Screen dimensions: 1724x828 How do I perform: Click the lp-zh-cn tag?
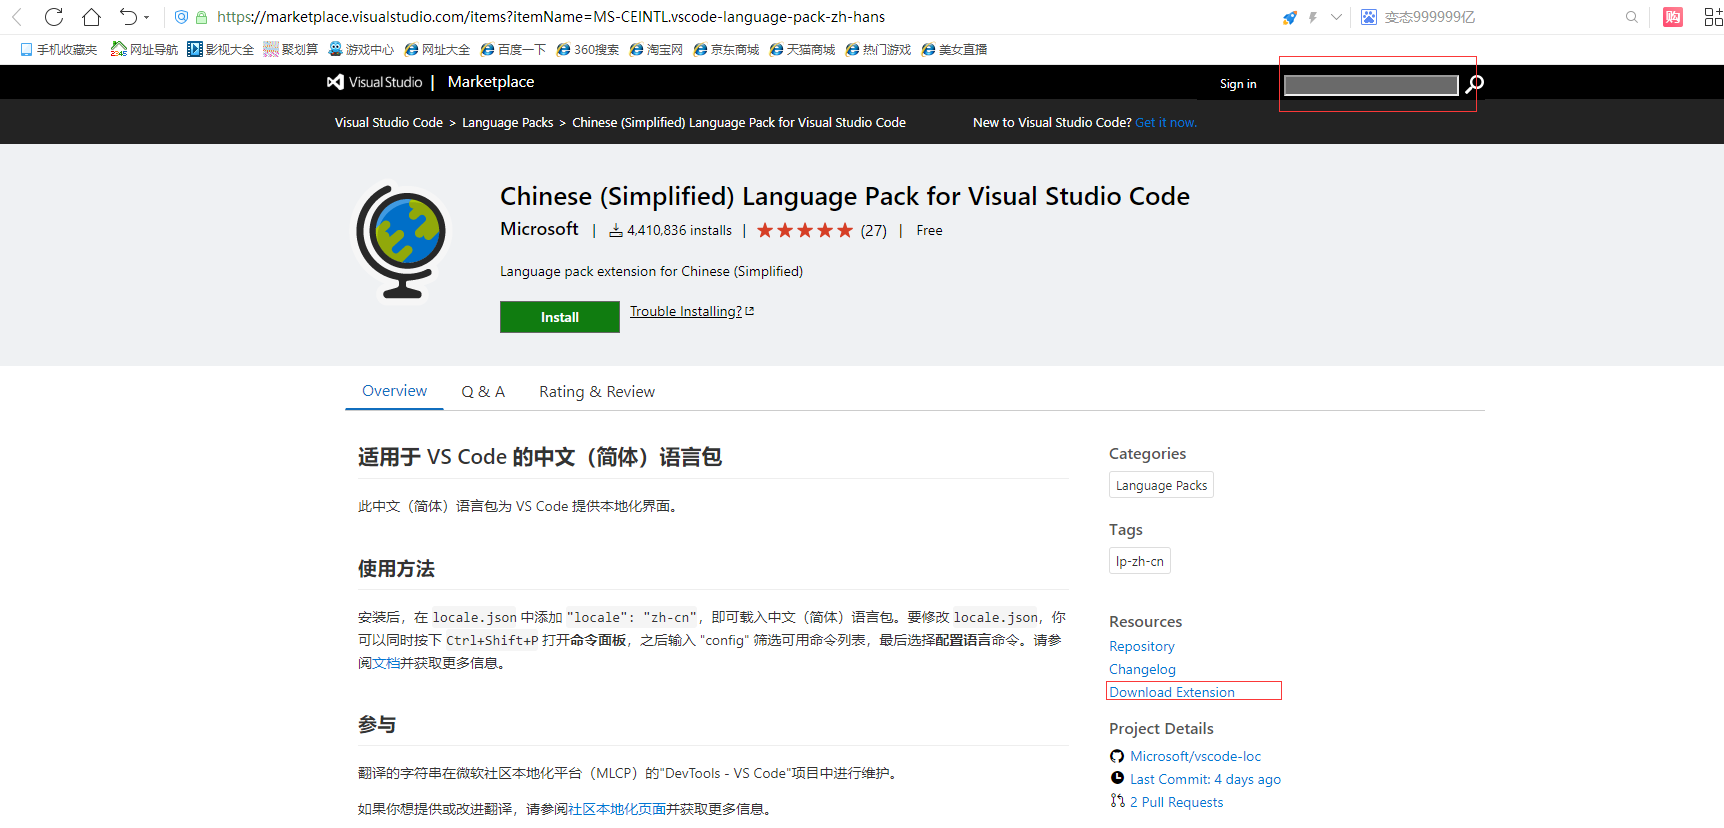coord(1139,561)
